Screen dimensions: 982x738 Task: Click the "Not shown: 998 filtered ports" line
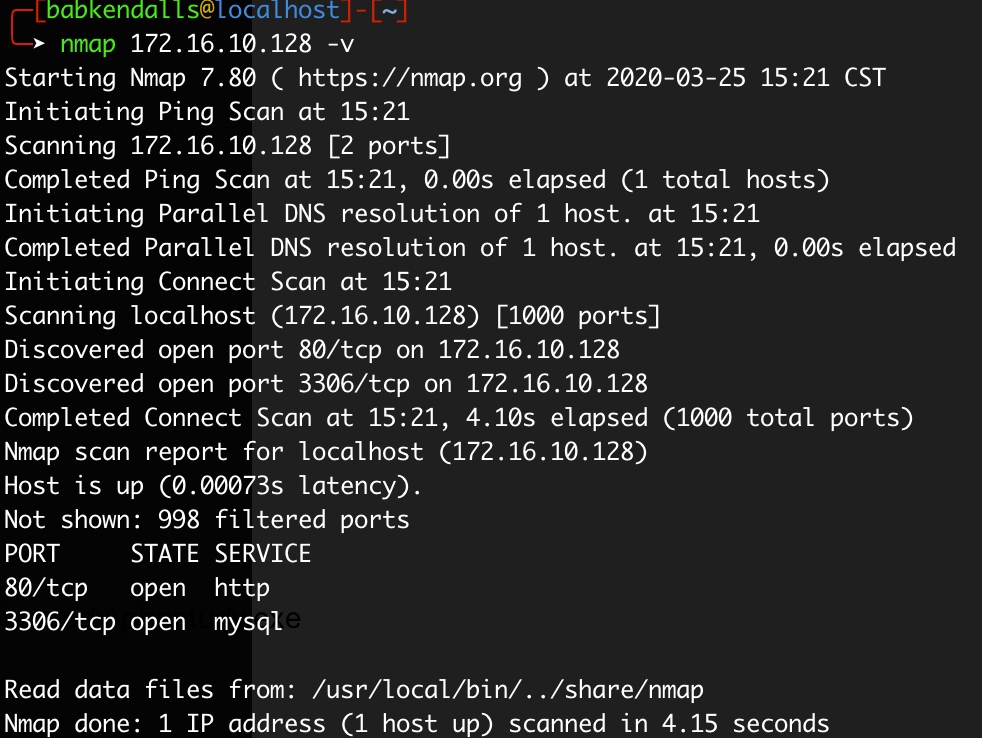tap(207, 520)
